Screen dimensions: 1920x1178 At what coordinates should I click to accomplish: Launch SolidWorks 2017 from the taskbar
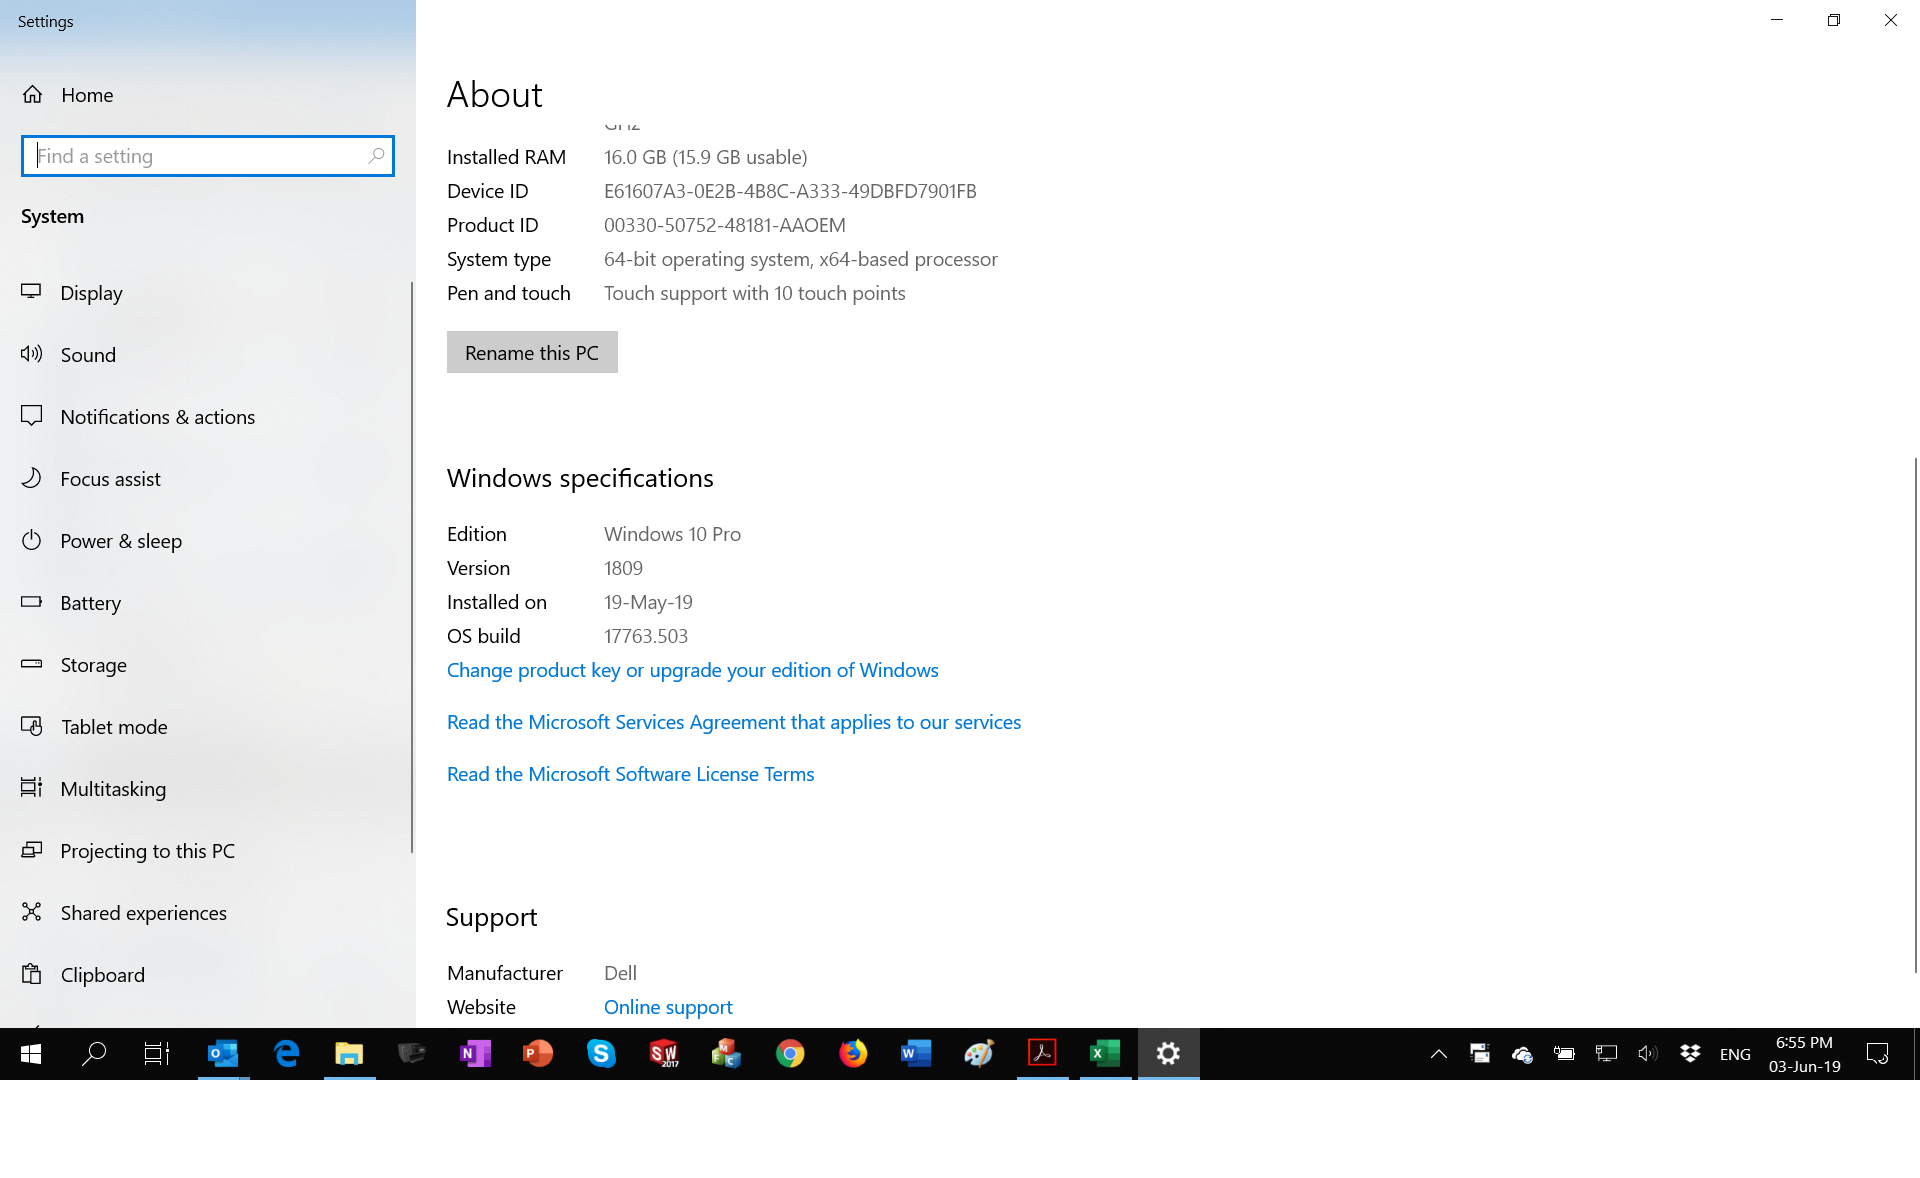pos(664,1053)
